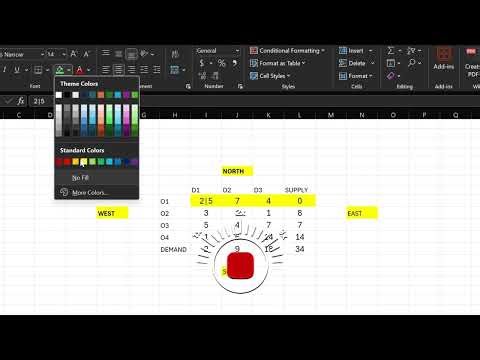Expand the Underline dropdown arrow
The width and height of the screenshot is (480, 360).
[x=26, y=70]
